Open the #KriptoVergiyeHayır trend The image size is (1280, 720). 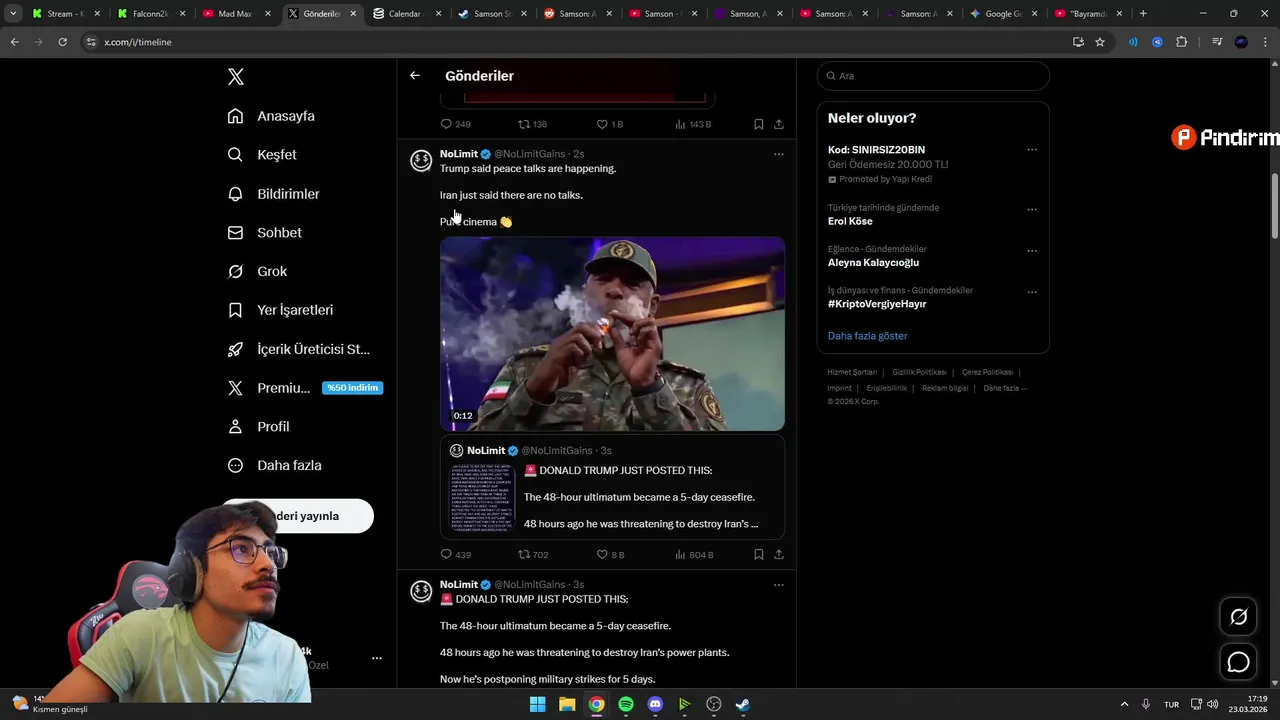coord(877,304)
